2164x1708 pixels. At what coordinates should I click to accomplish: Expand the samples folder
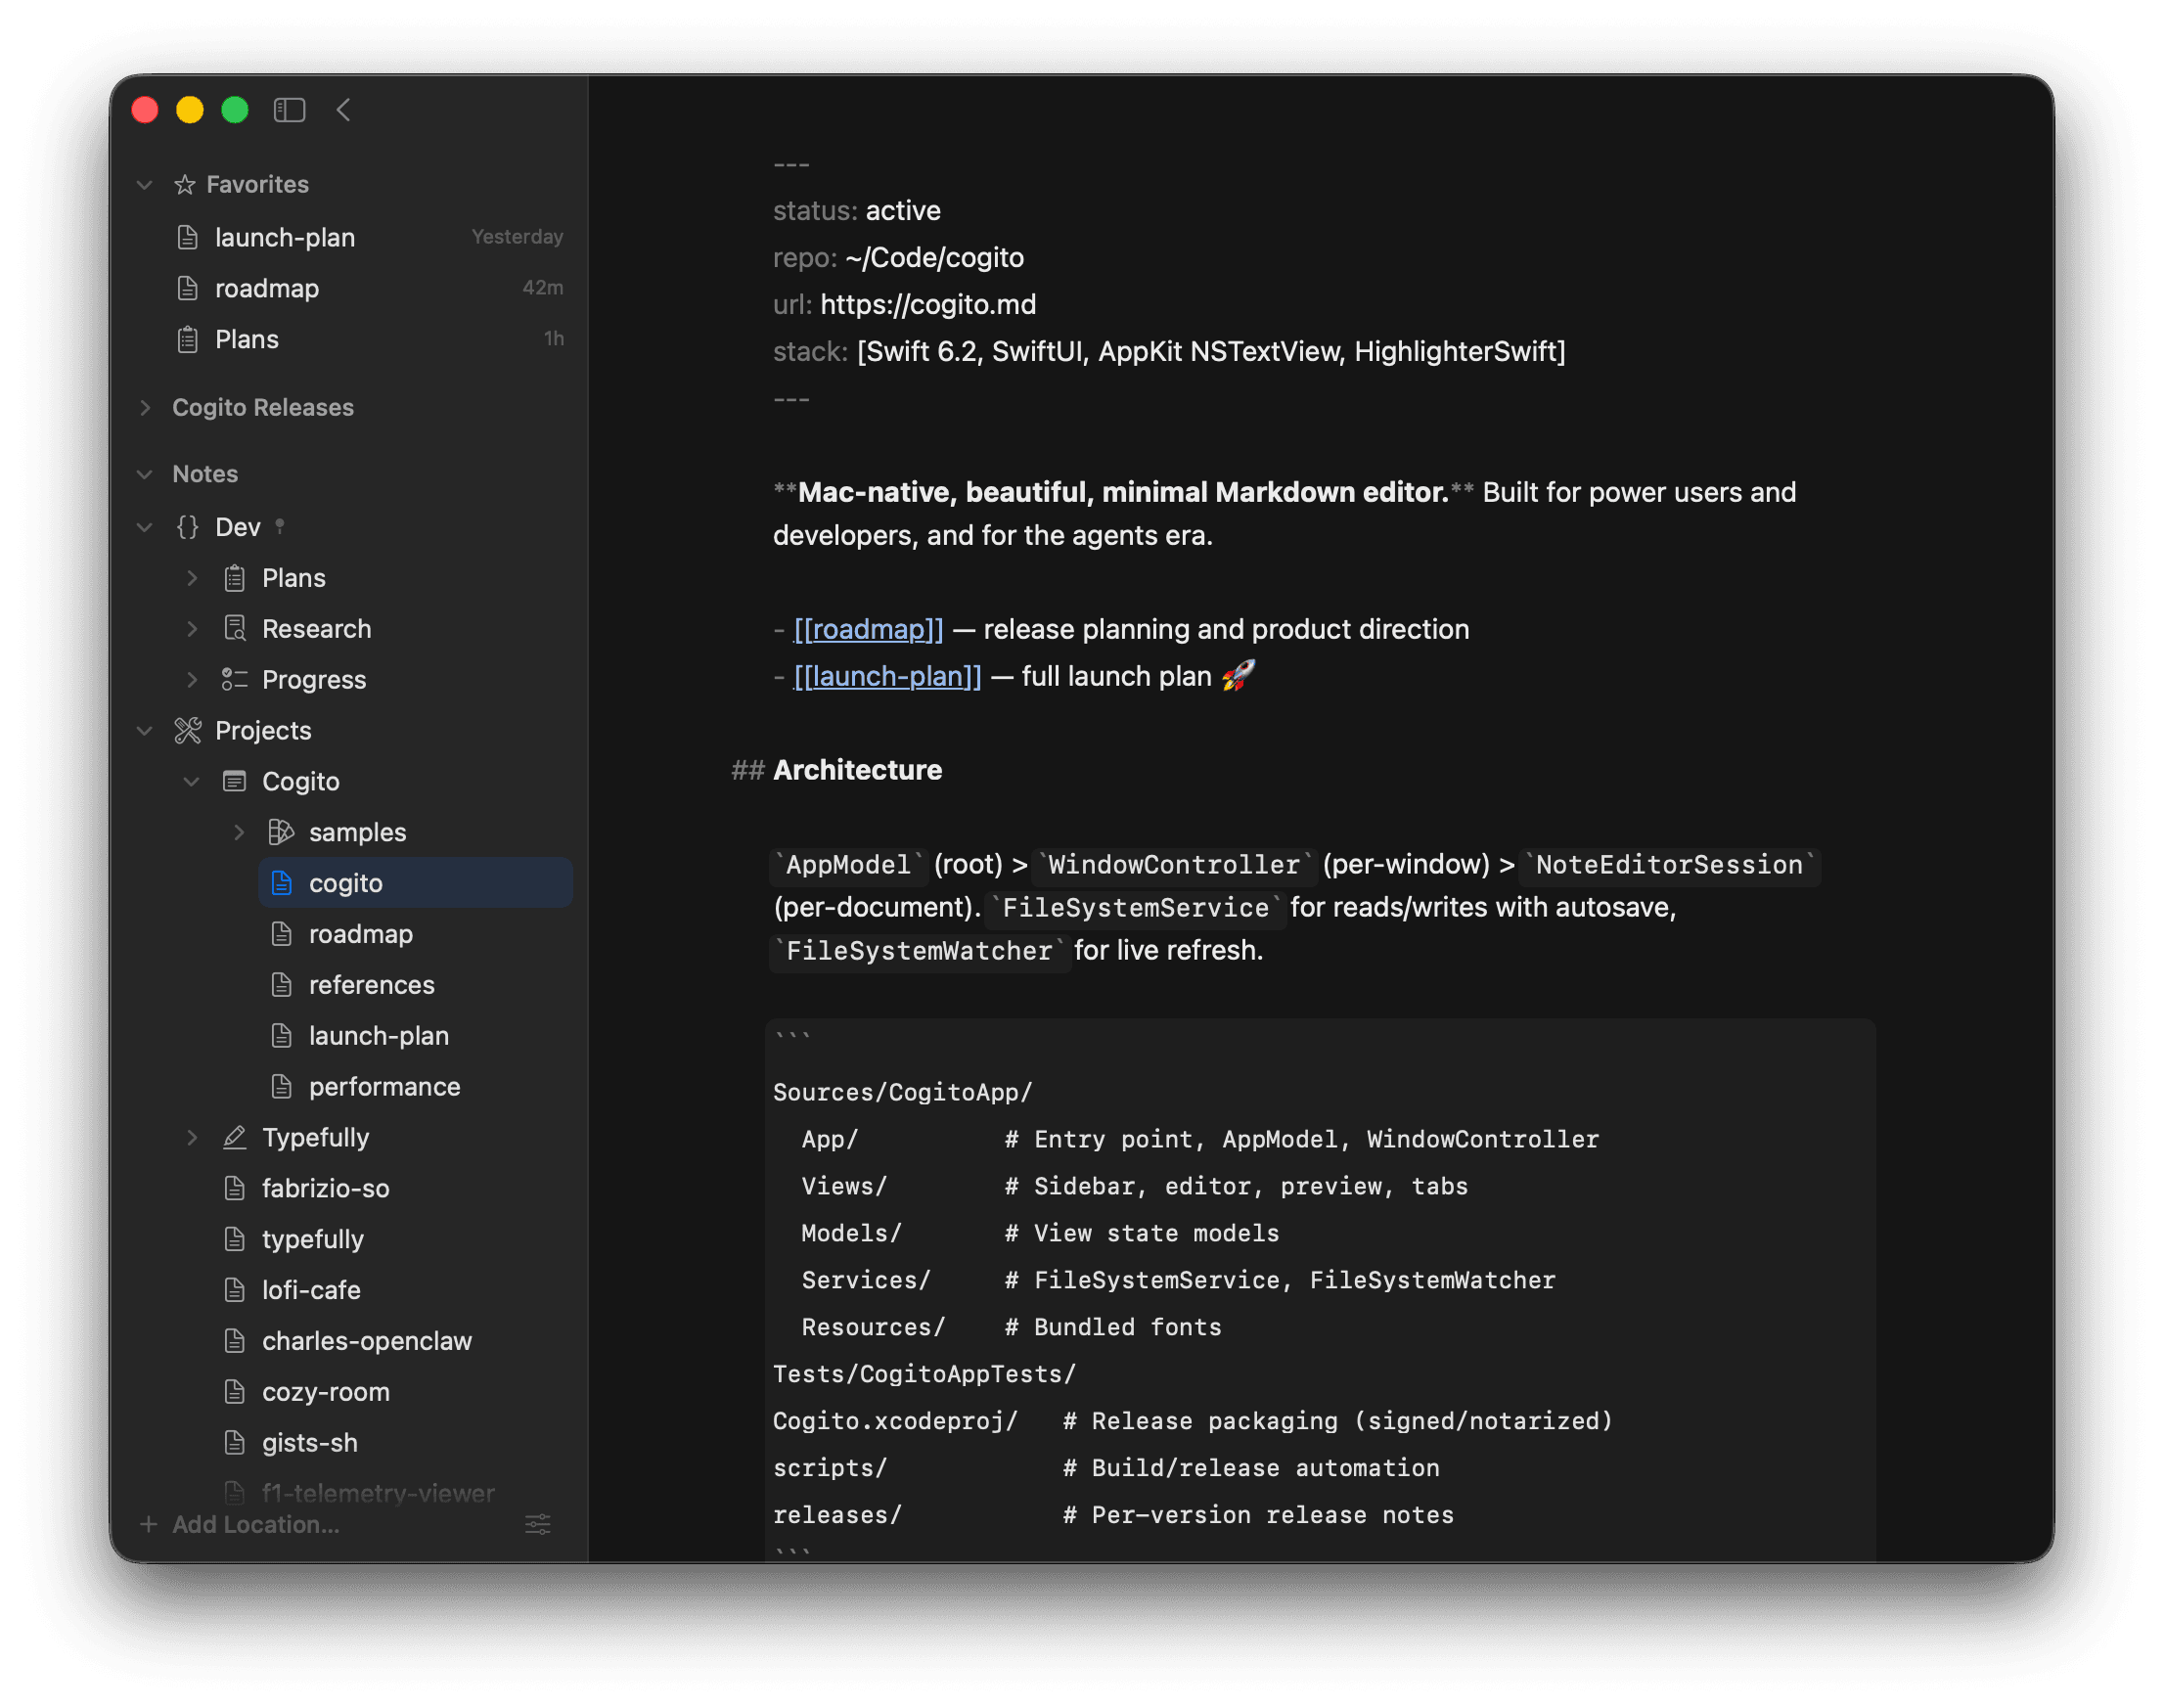239,833
